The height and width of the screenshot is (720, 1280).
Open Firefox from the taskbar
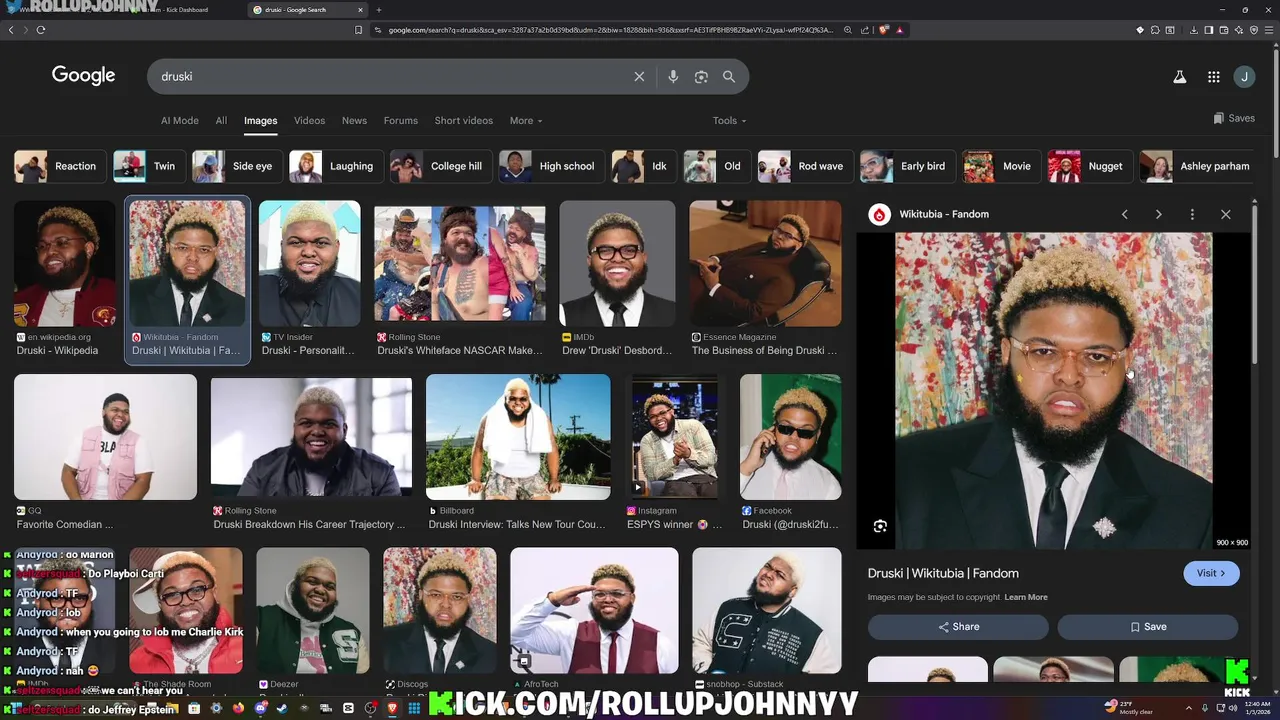(239, 708)
